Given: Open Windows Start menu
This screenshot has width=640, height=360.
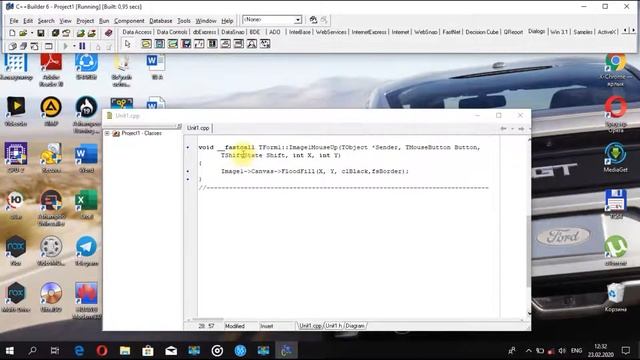Looking at the screenshot, I should pyautogui.click(x=9, y=351).
